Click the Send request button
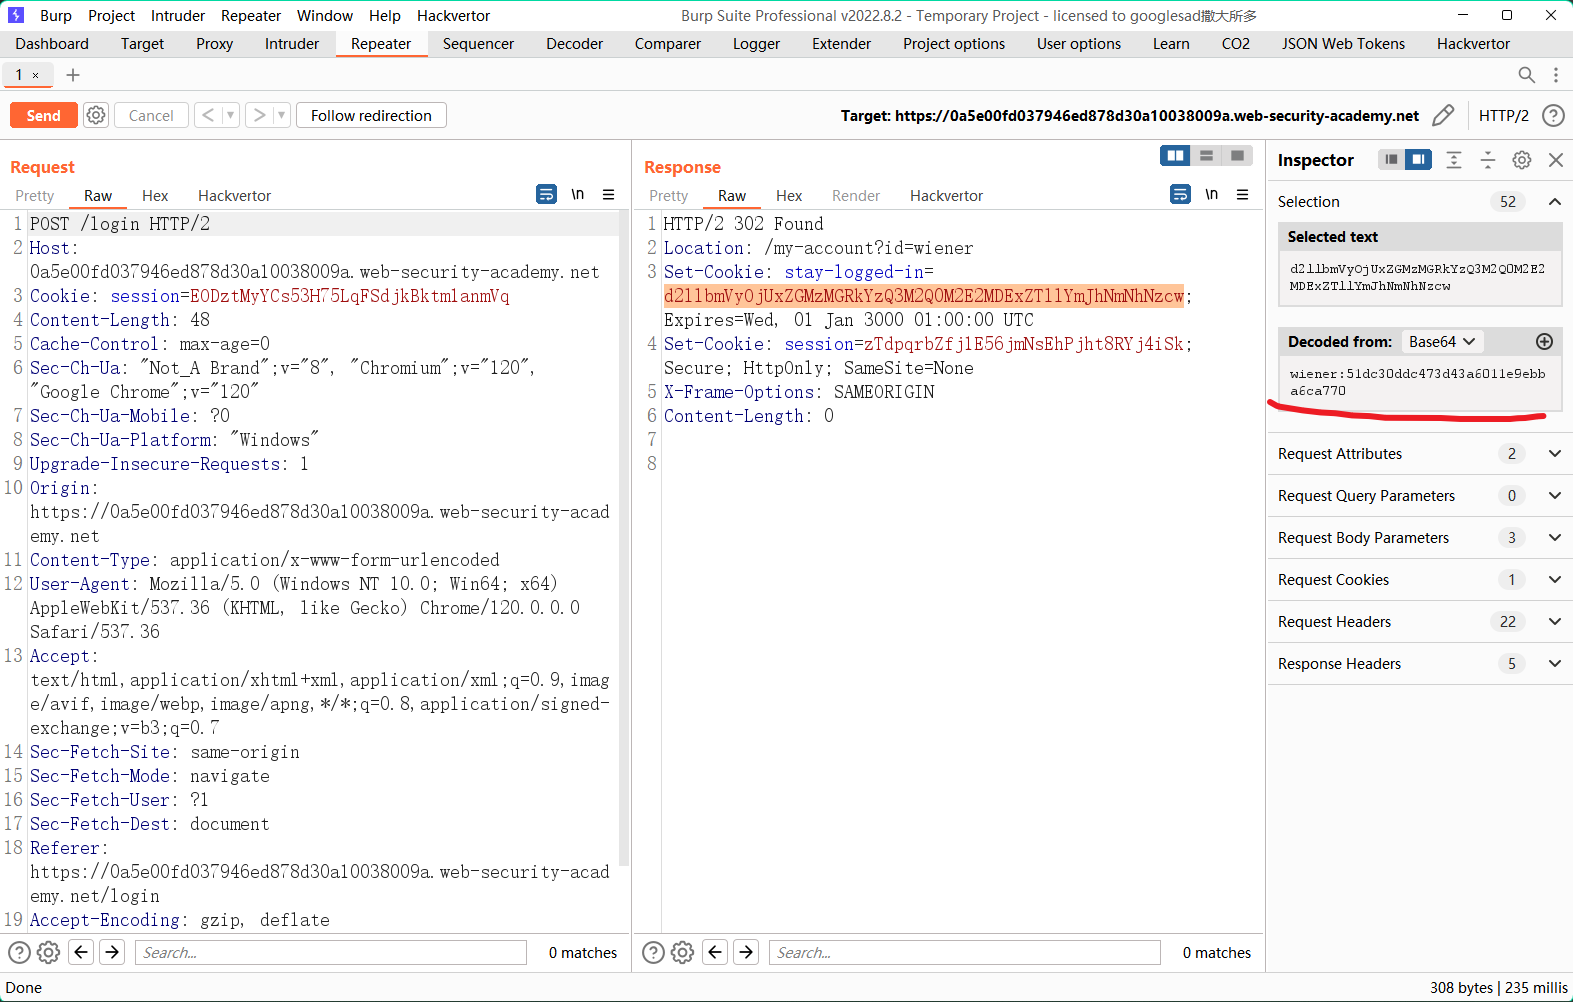Viewport: 1573px width, 1002px height. (43, 115)
